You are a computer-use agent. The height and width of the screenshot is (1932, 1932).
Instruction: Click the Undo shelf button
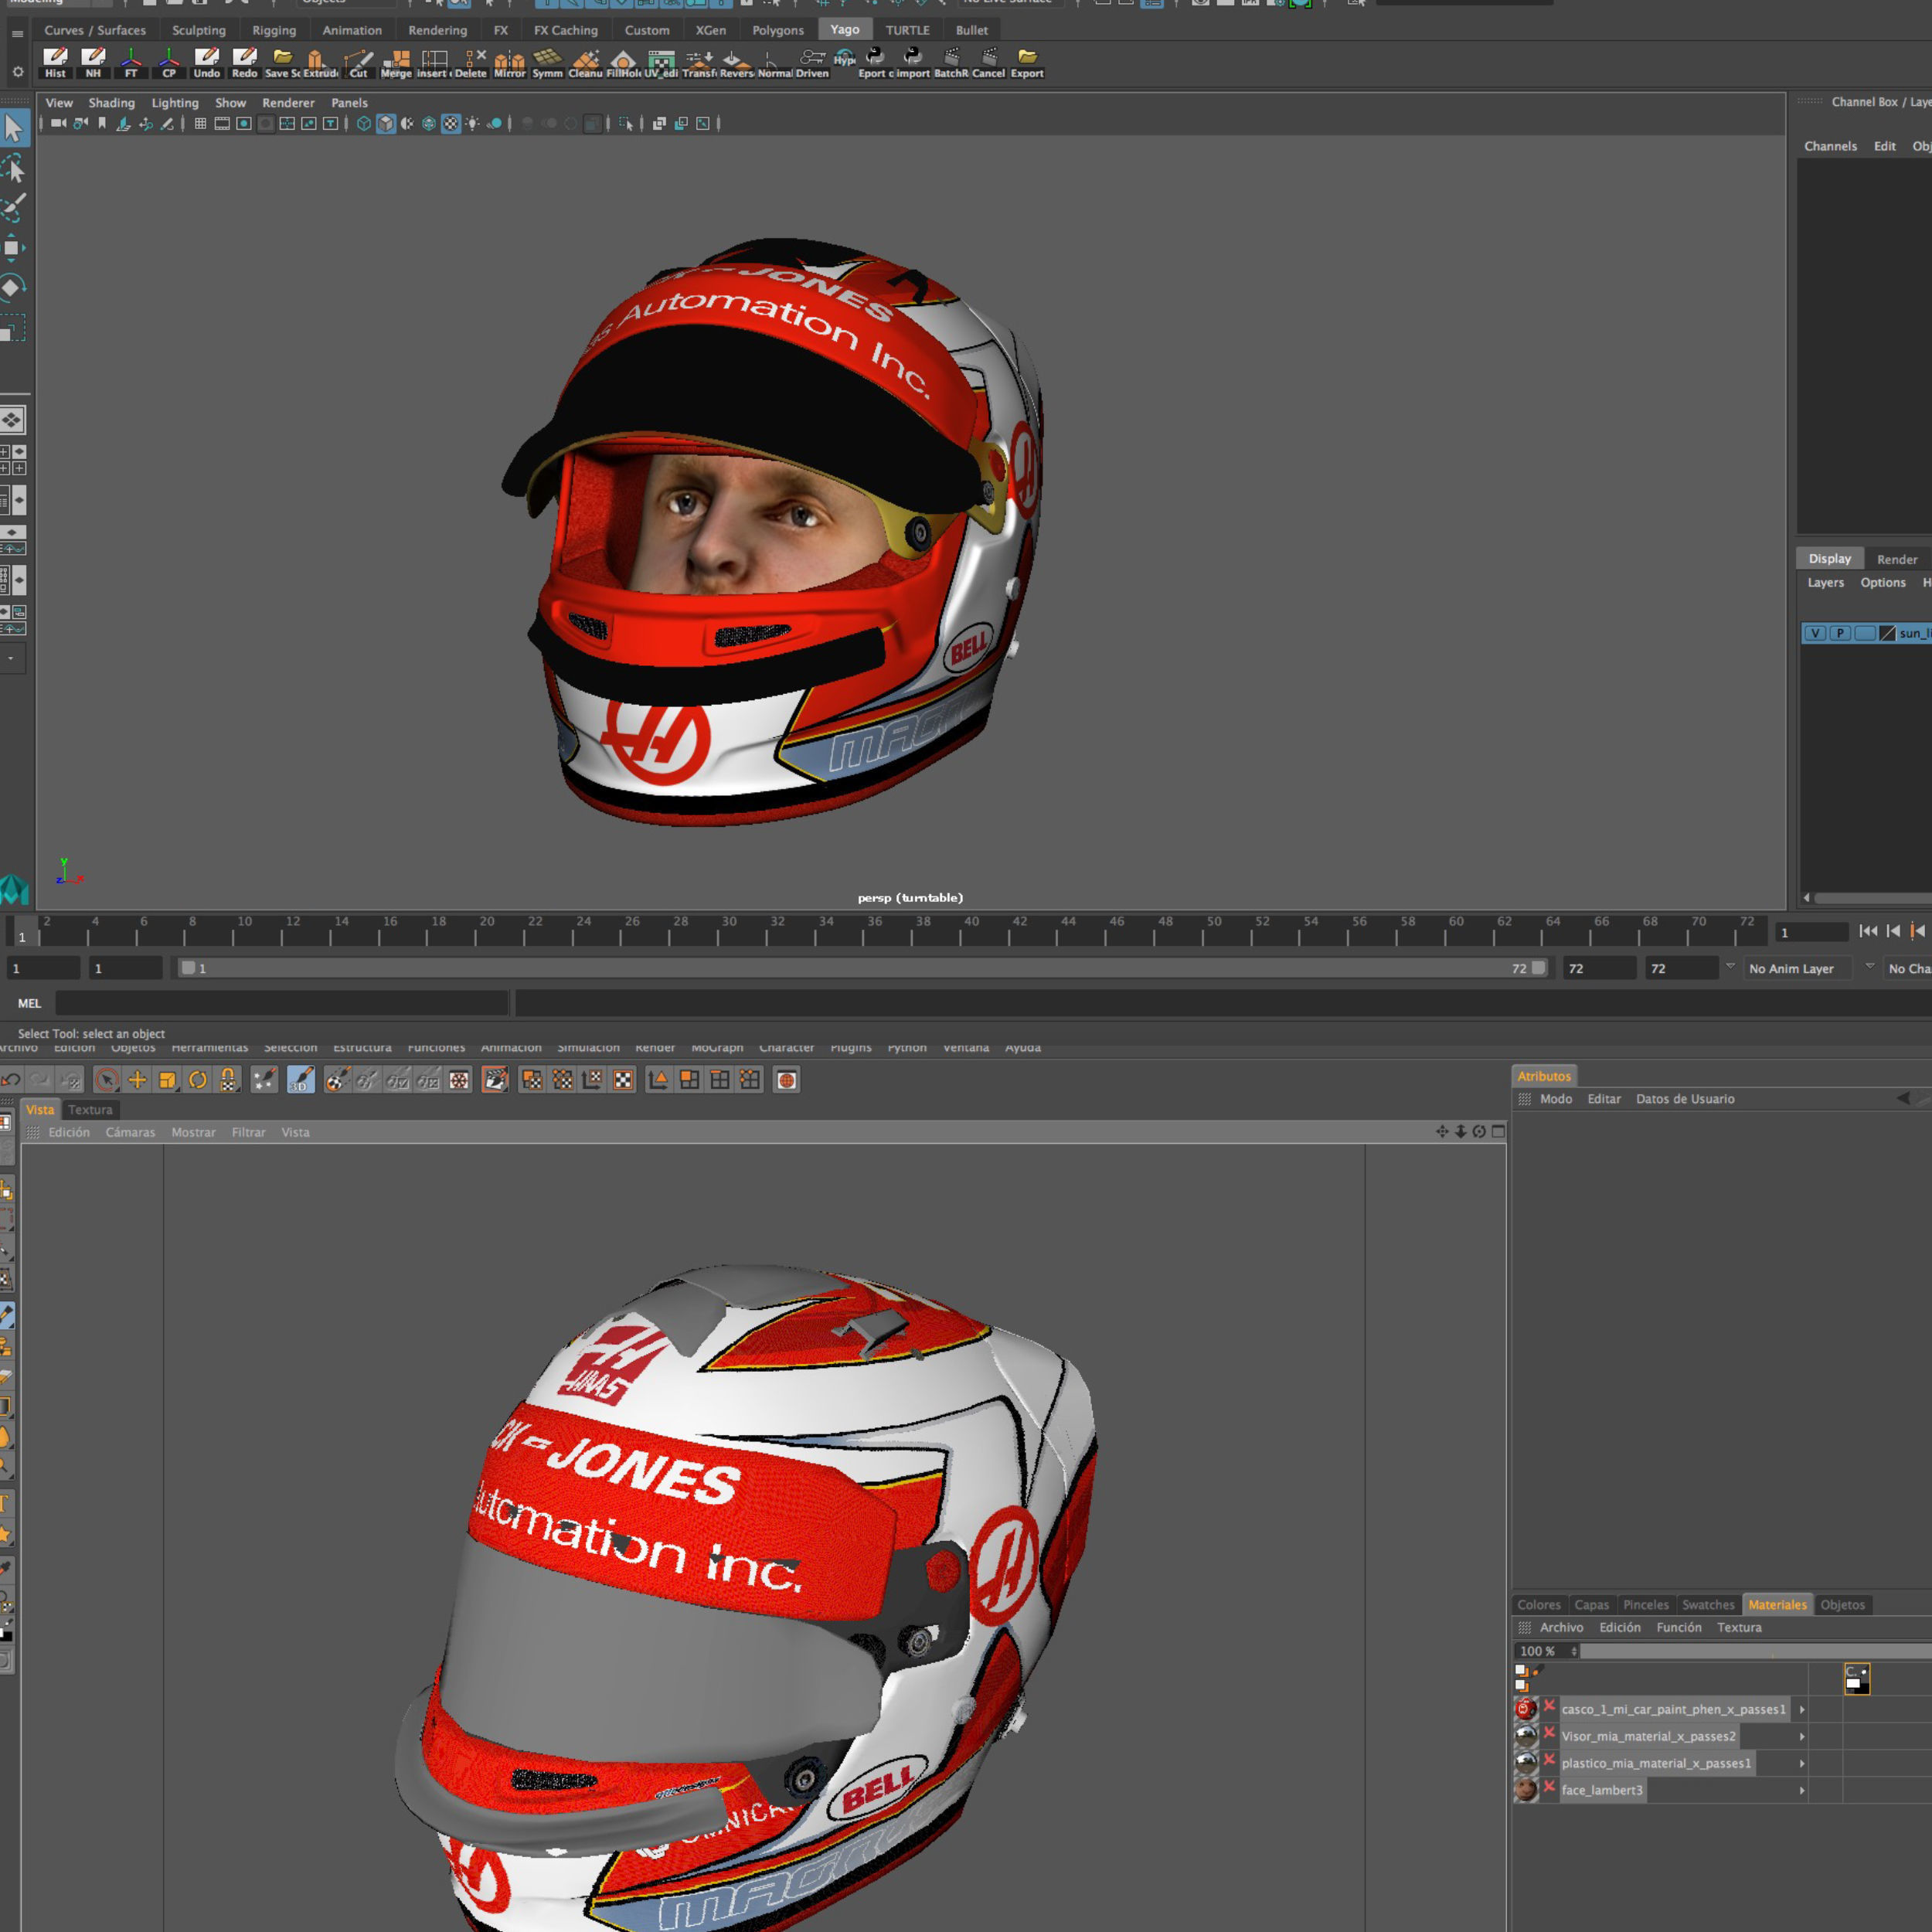point(206,62)
